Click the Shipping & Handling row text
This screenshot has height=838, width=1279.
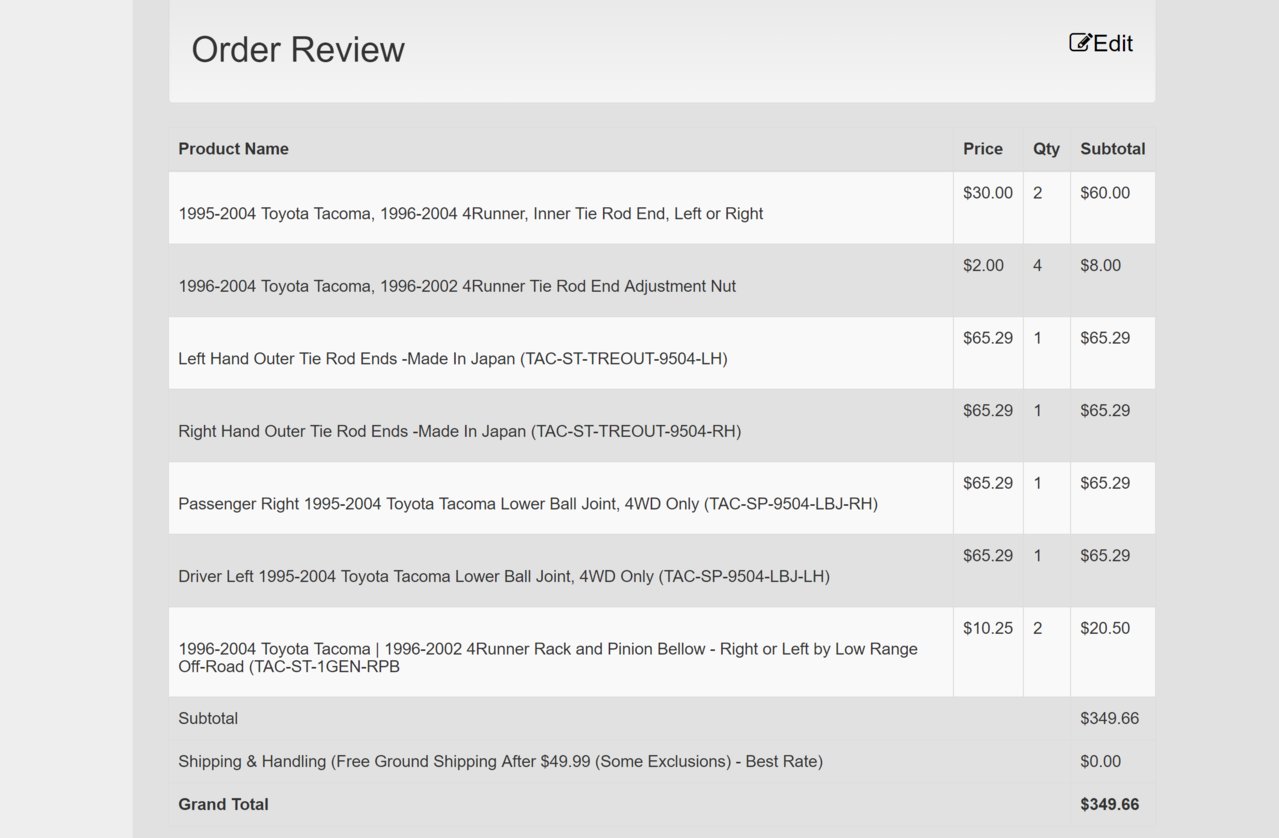(500, 761)
